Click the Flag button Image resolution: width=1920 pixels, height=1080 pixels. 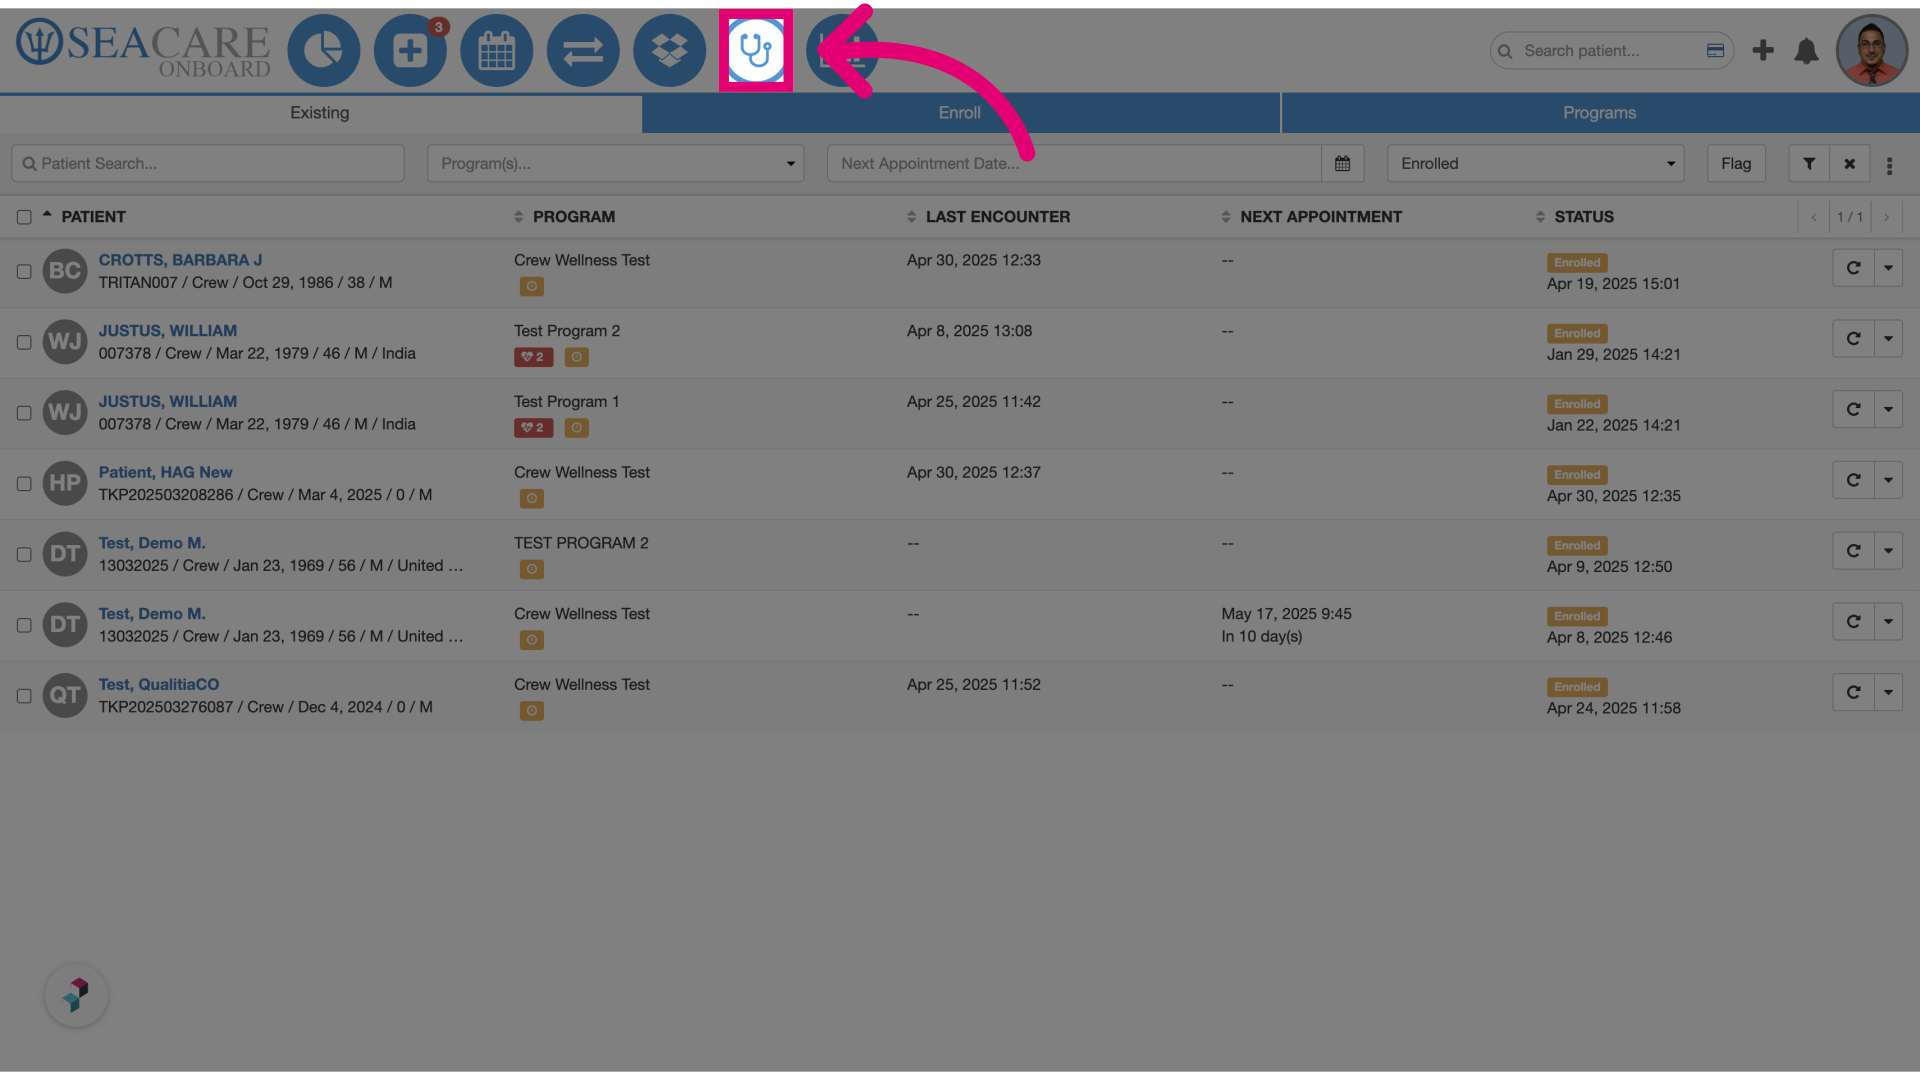(x=1736, y=163)
